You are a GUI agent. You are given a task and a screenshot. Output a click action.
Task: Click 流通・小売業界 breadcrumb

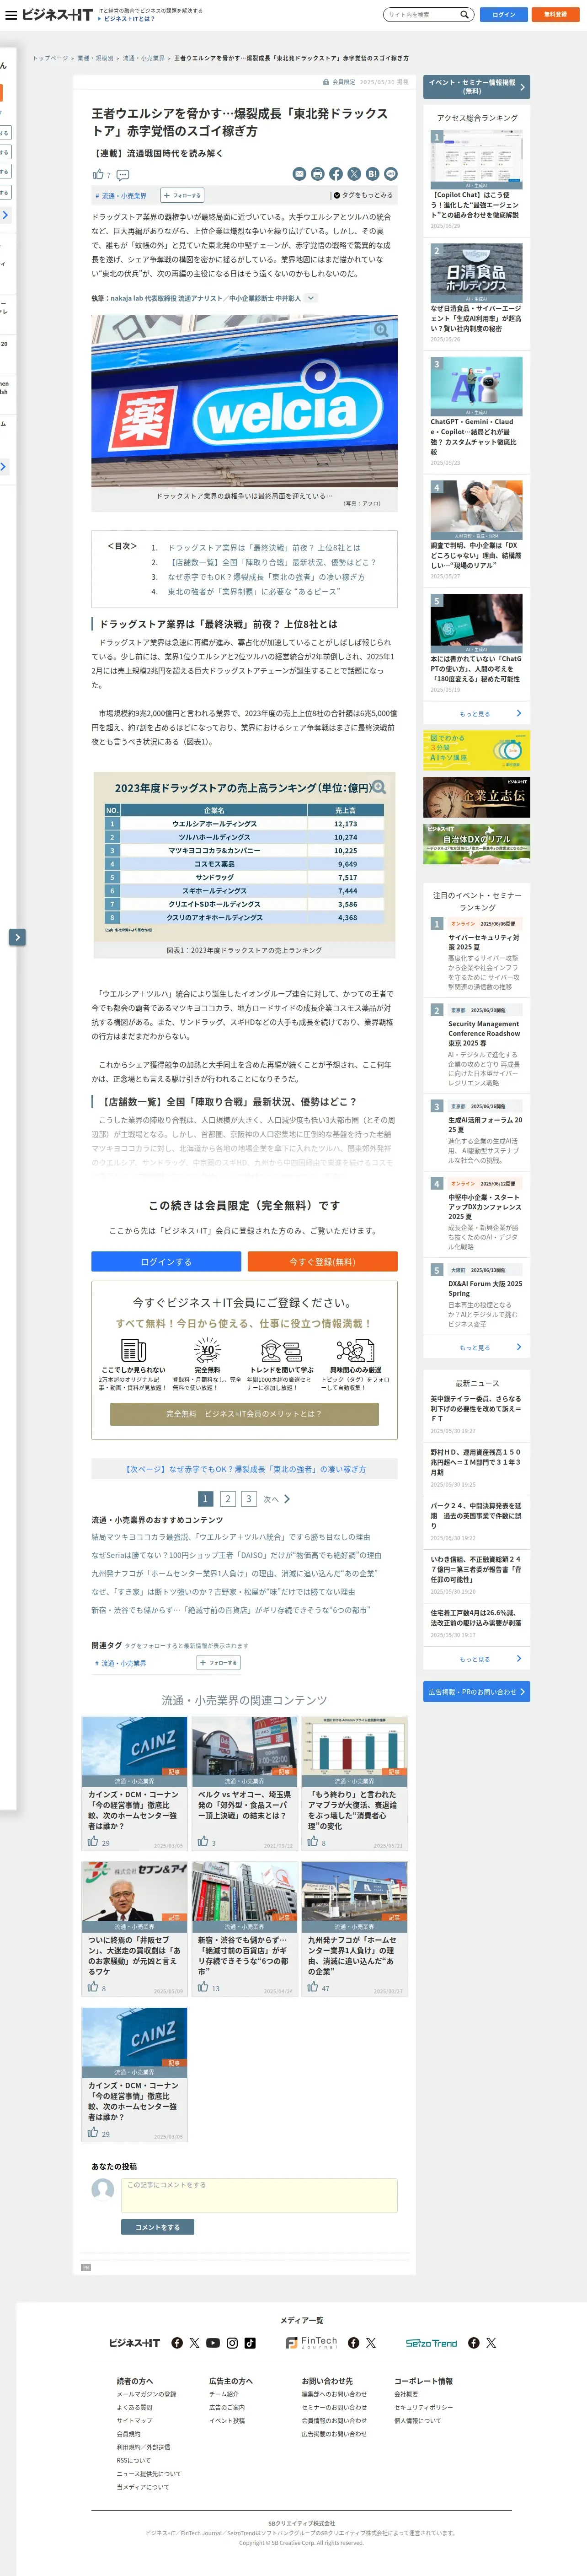143,58
